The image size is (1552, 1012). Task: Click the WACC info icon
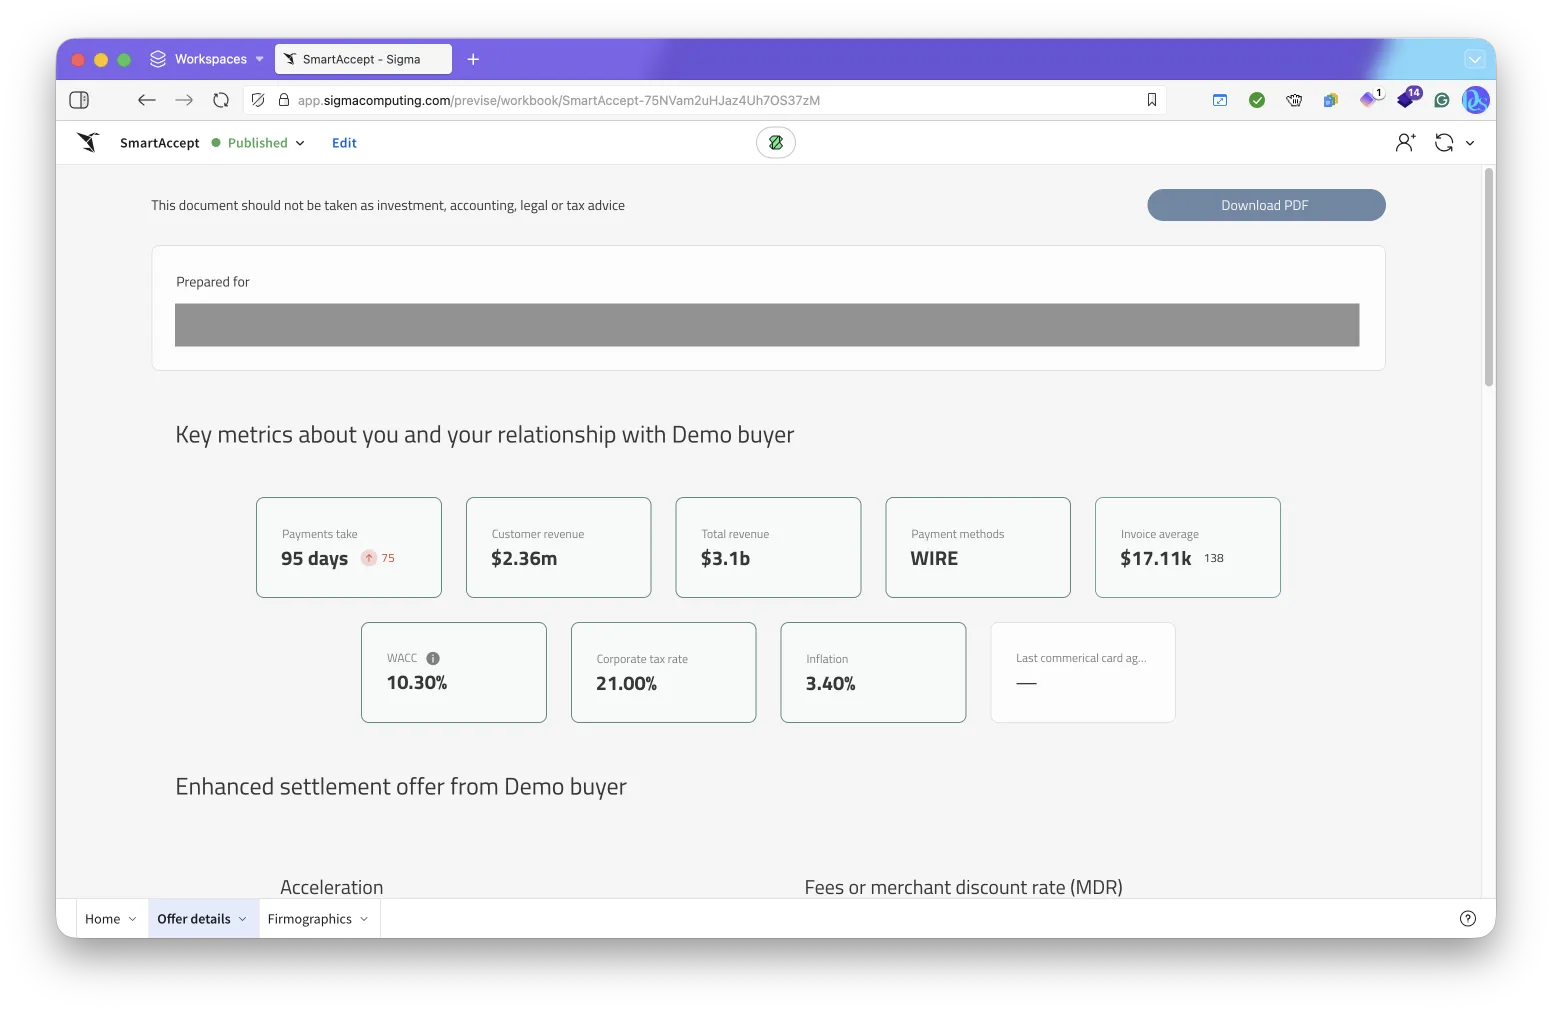pos(433,658)
